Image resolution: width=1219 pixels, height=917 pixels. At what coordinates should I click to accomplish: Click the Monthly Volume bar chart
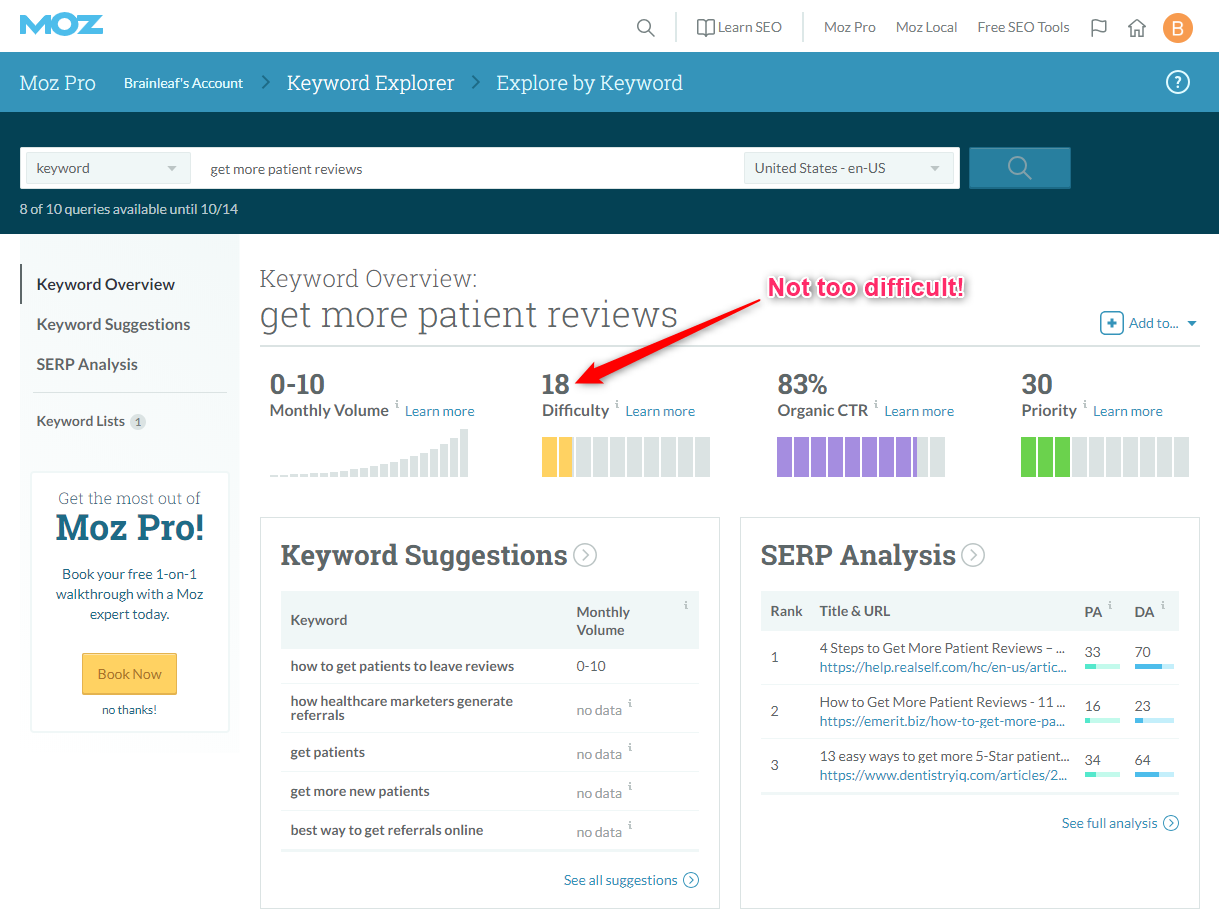[369, 453]
